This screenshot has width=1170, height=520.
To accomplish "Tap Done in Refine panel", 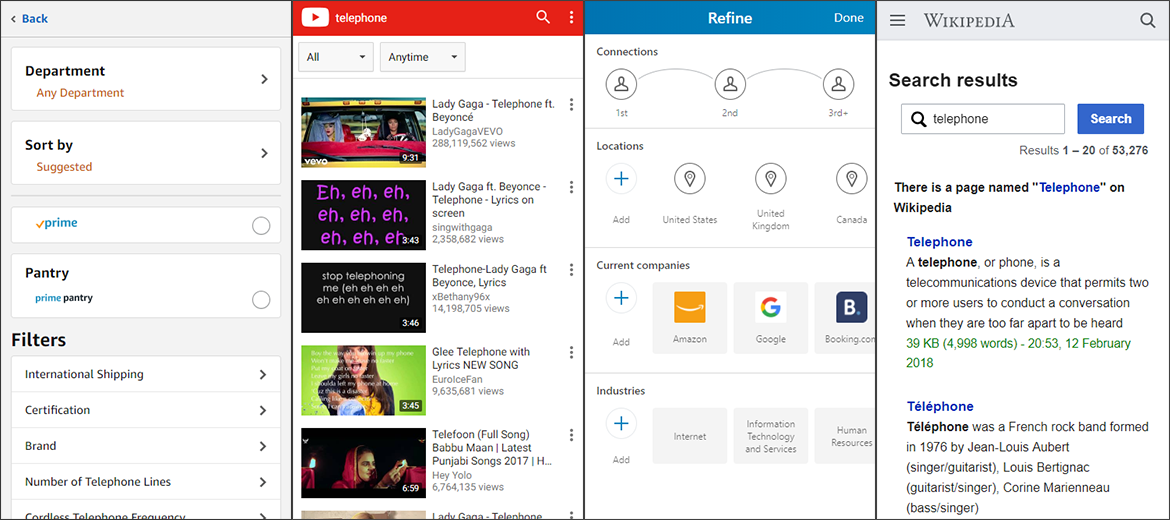I will point(848,18).
